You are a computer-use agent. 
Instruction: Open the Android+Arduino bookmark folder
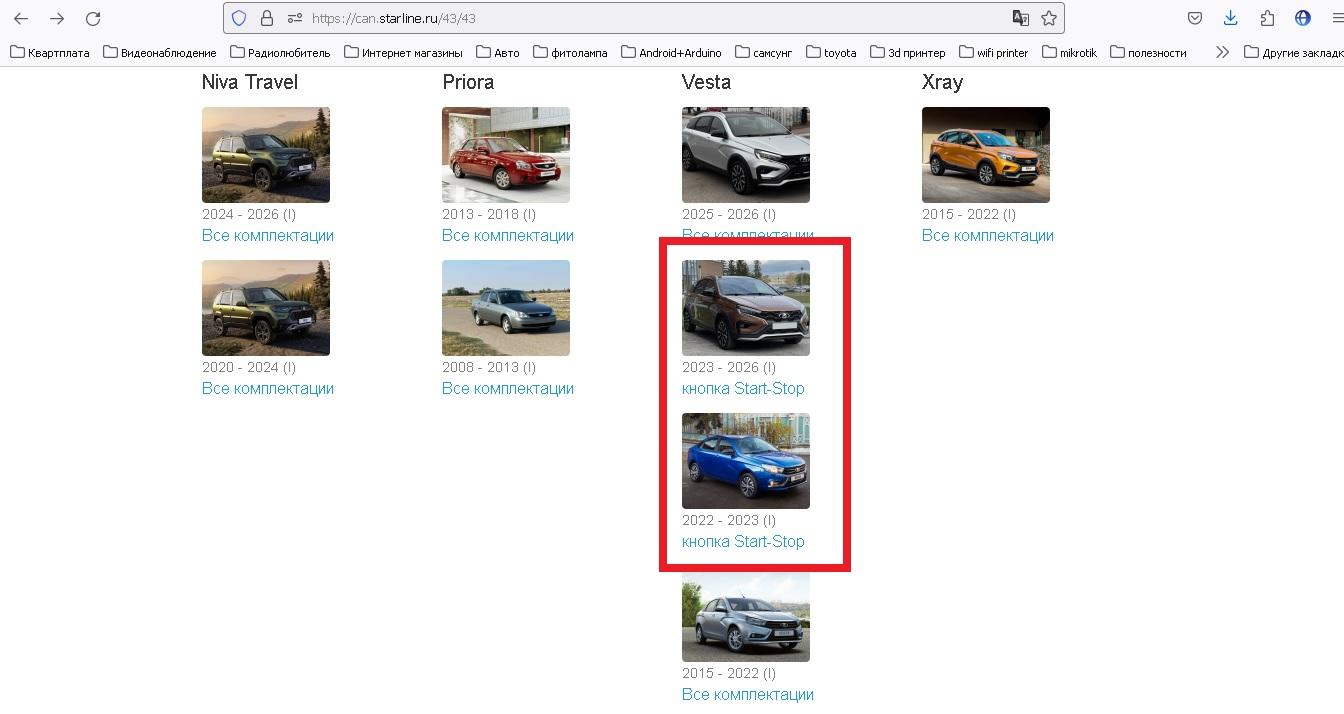pyautogui.click(x=671, y=53)
